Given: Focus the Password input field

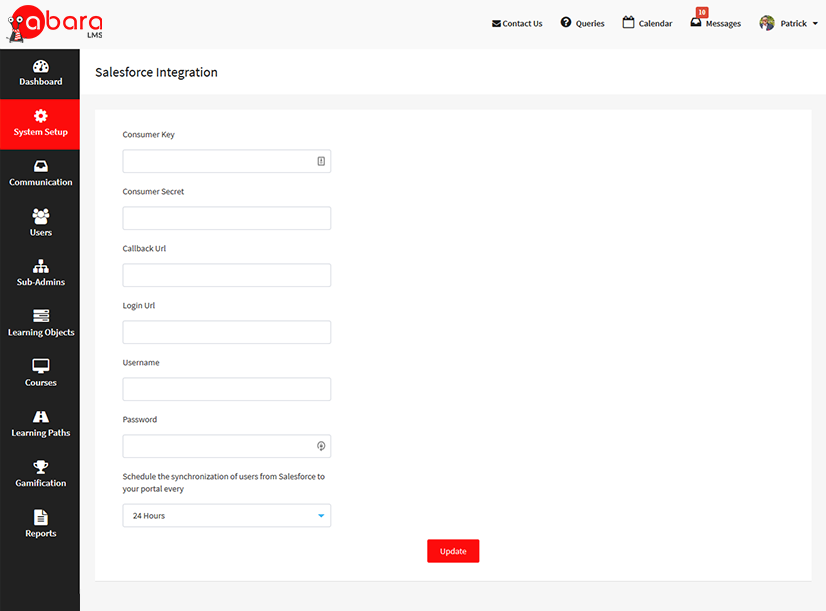Looking at the screenshot, I should click(227, 446).
